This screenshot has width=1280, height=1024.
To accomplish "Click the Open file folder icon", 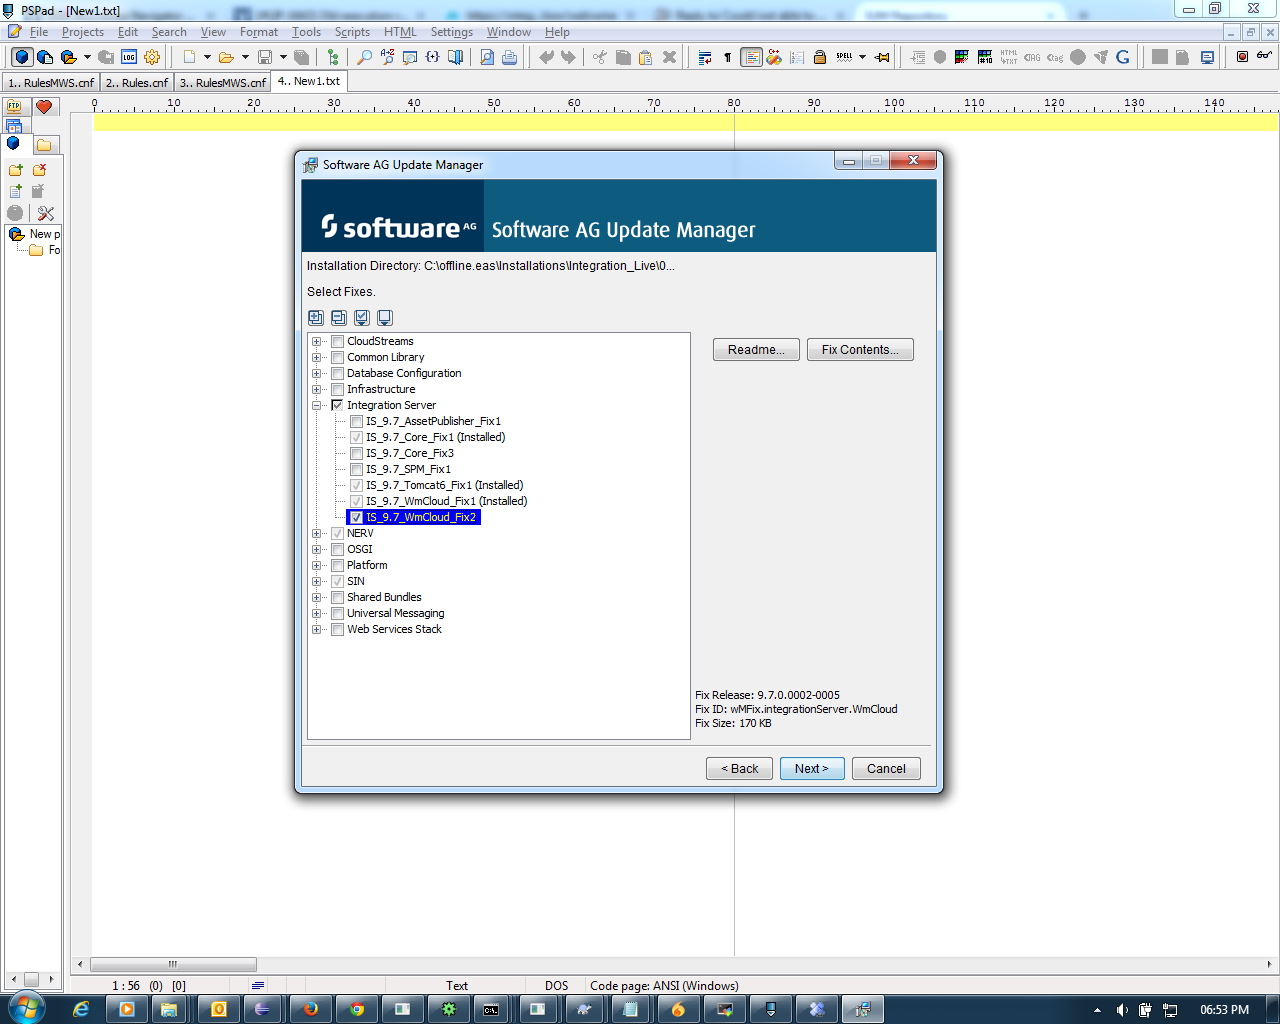I will (x=226, y=57).
